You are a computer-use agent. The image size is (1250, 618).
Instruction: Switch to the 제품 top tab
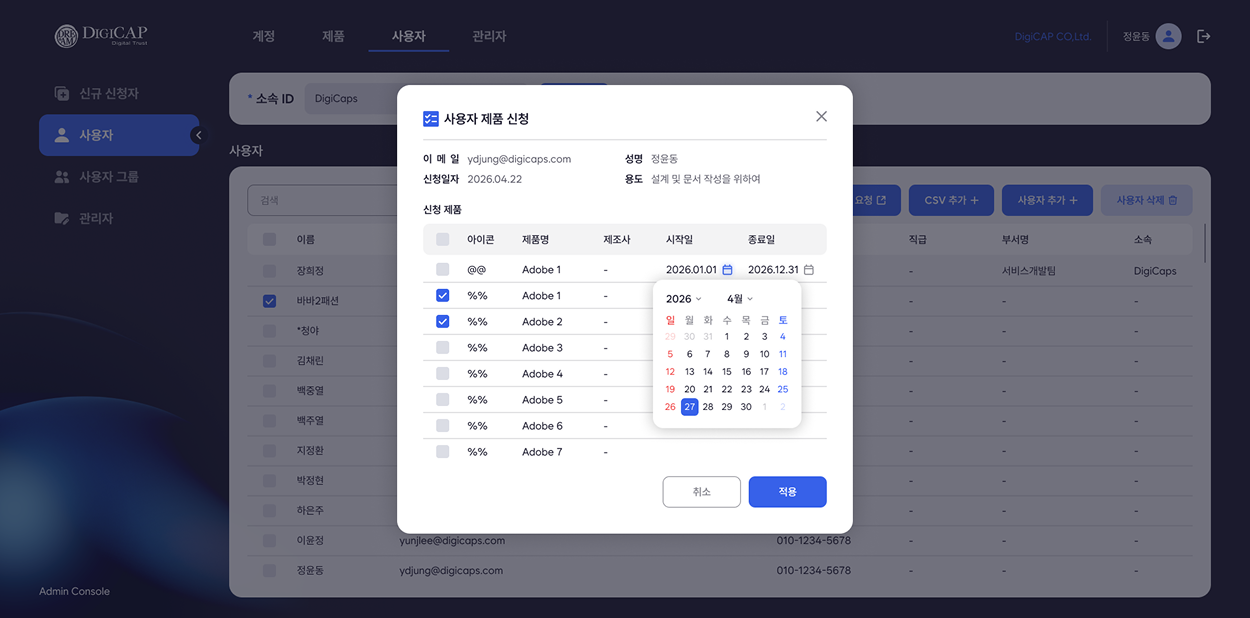click(x=333, y=36)
